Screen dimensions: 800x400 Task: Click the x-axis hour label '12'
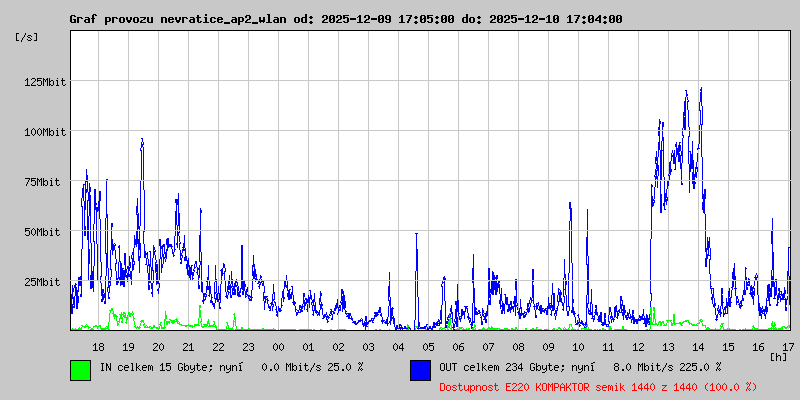tap(638, 347)
